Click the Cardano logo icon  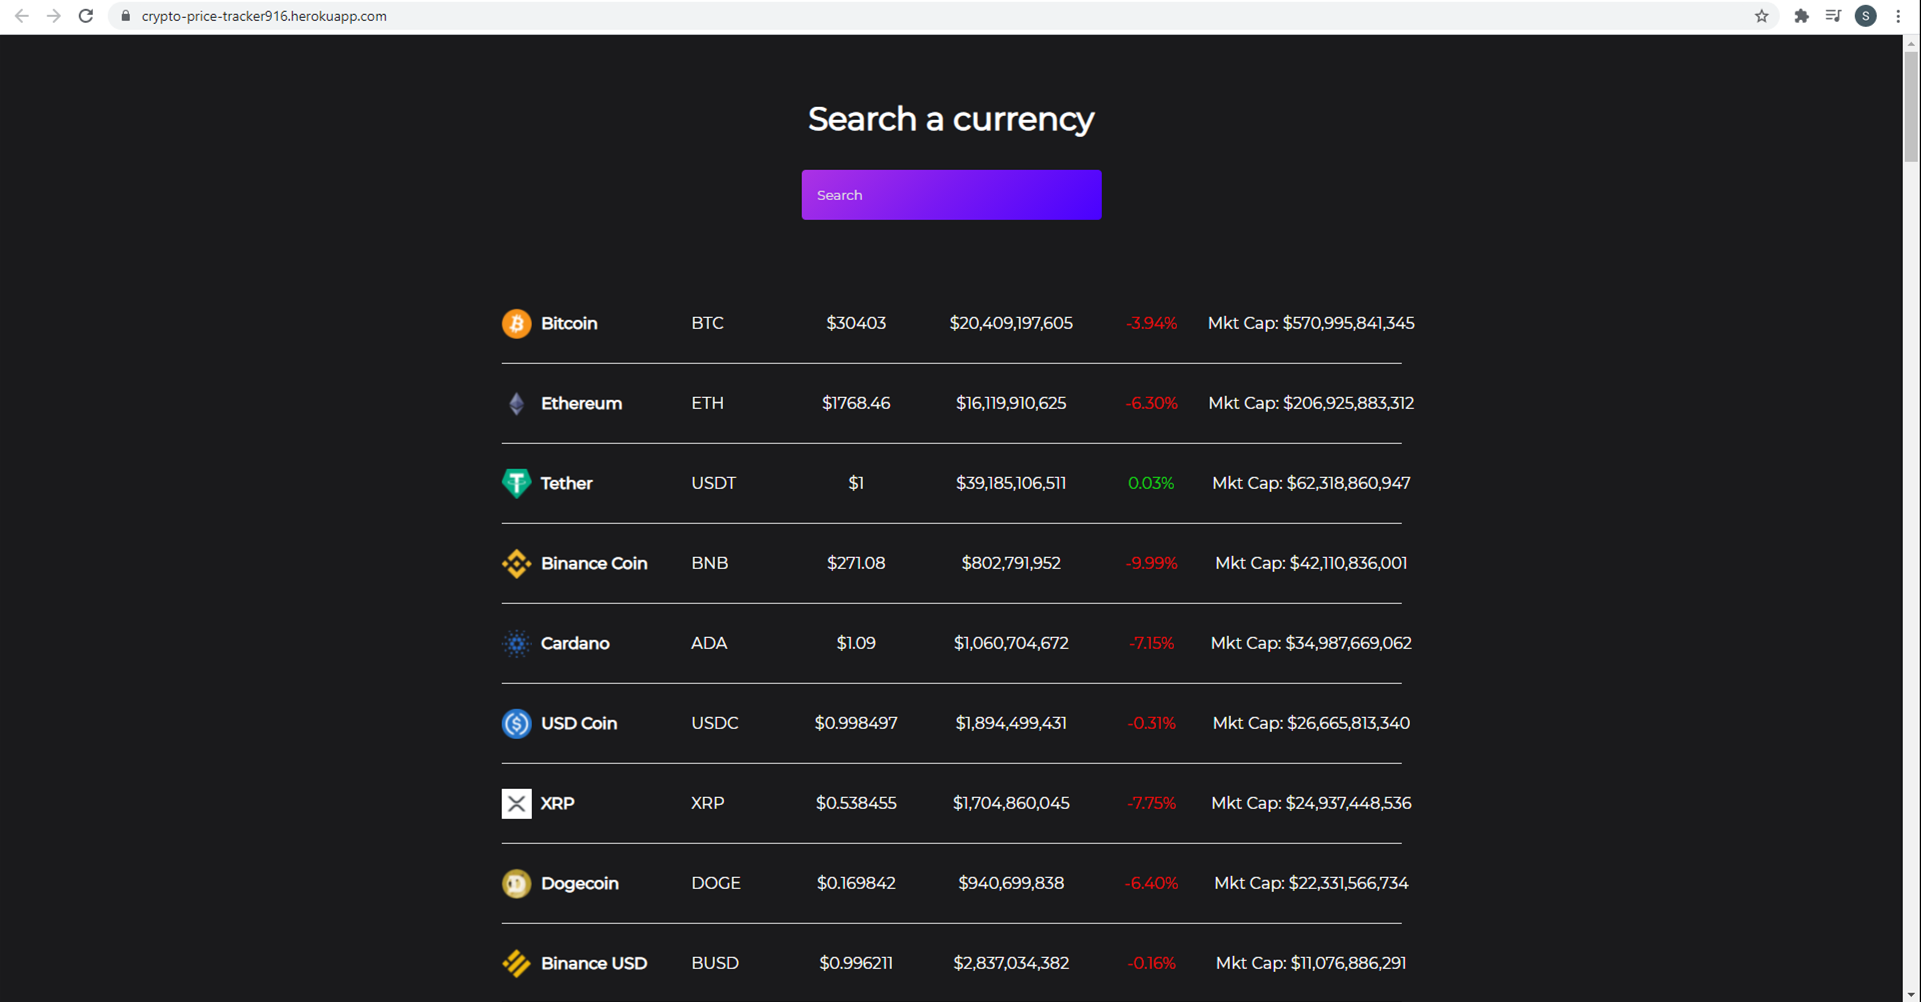tap(516, 643)
